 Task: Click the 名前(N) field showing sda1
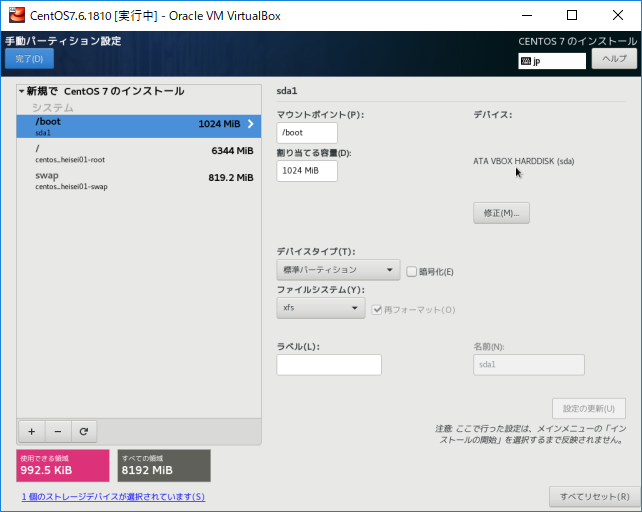pos(529,365)
